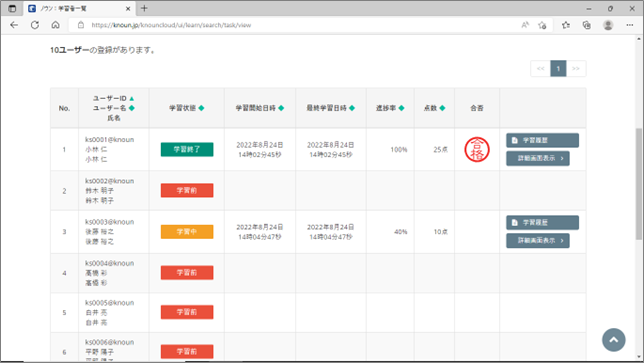Sort by ユーザー名 using its diamond icon
Image resolution: width=644 pixels, height=363 pixels.
[x=131, y=108]
